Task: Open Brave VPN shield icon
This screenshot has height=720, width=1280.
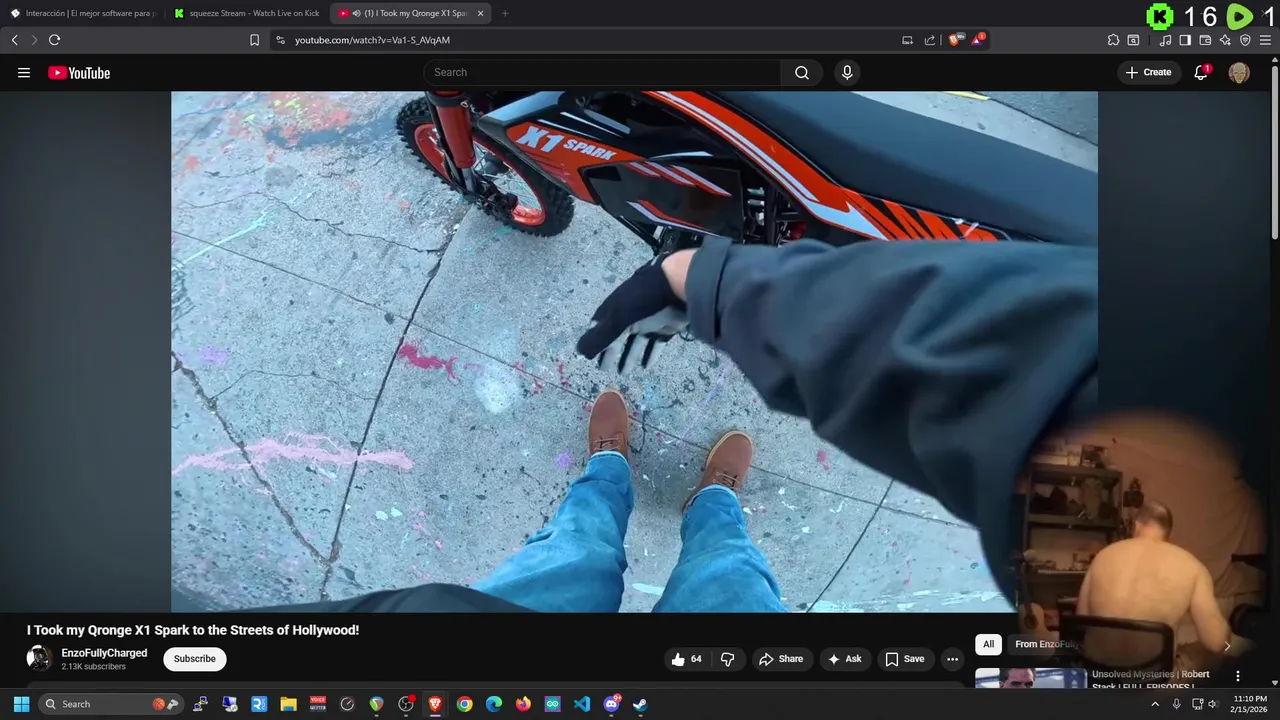Action: click(1245, 40)
